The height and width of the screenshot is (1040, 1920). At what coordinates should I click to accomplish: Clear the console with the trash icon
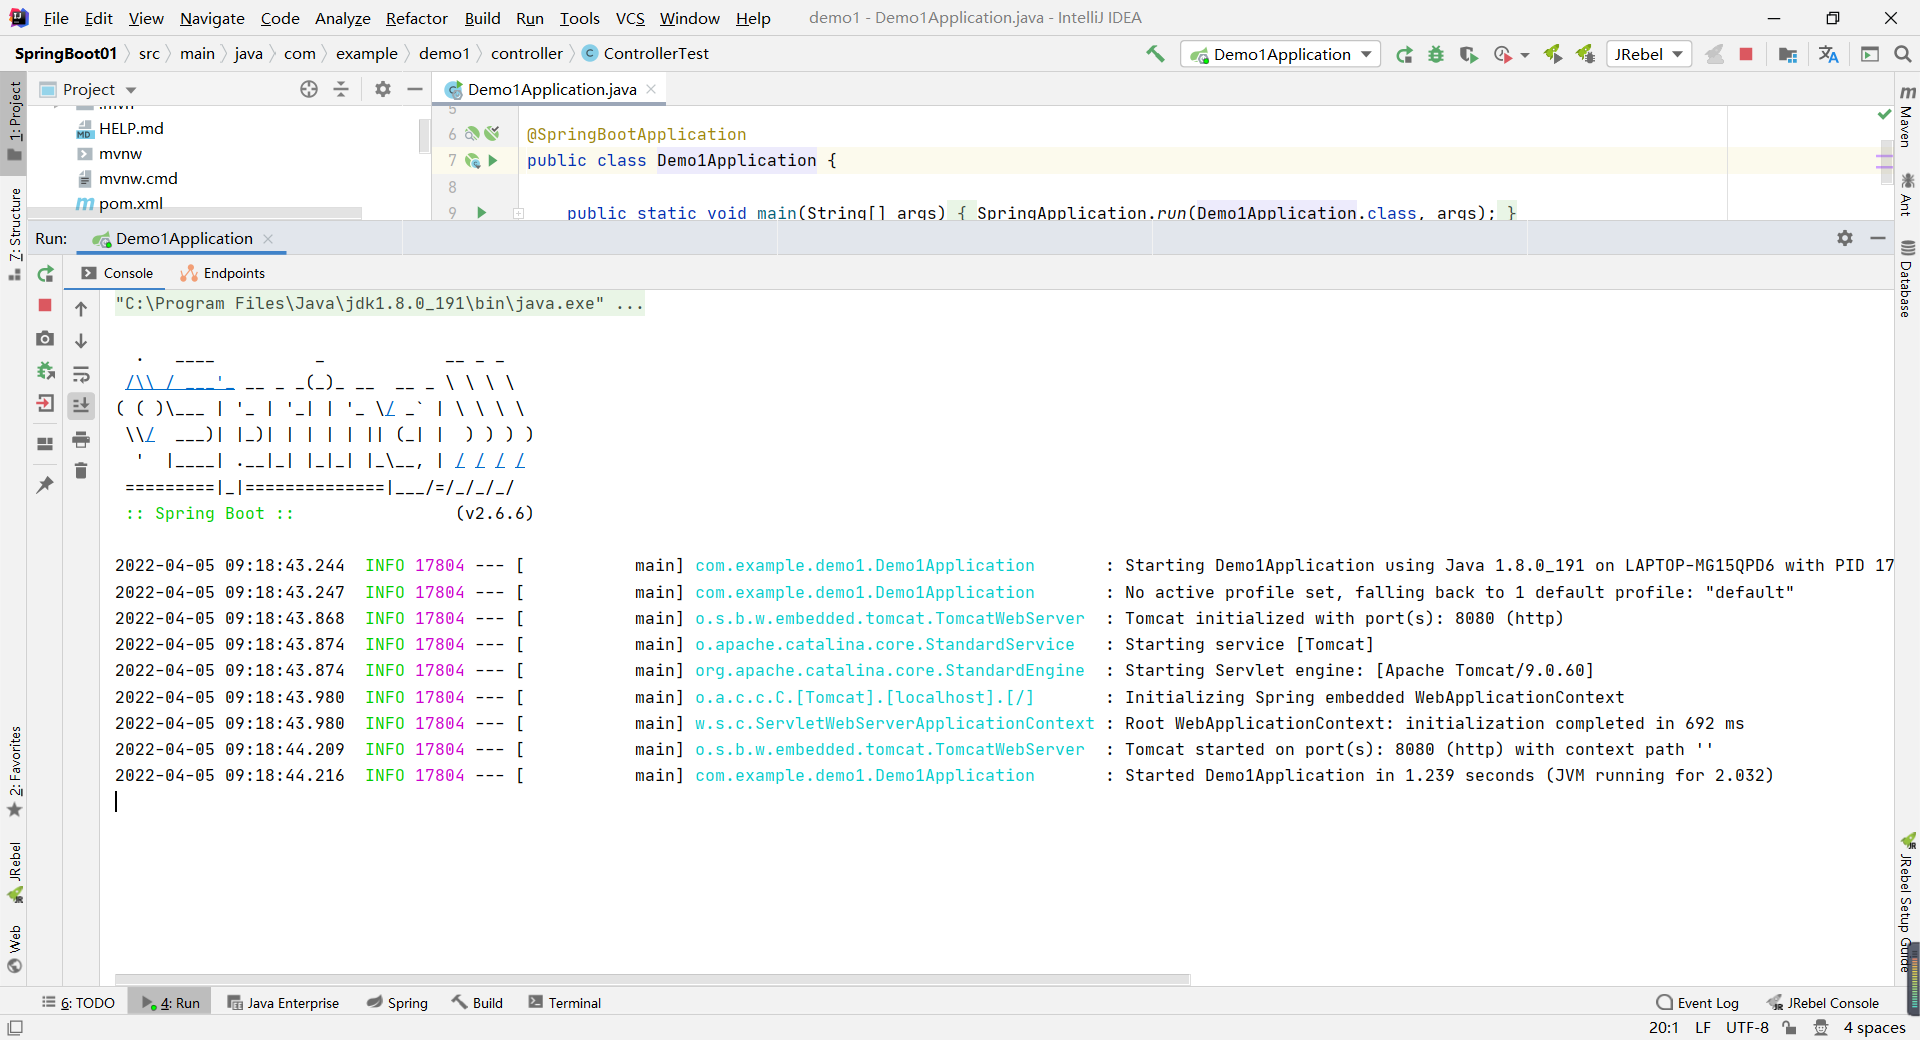coord(81,470)
